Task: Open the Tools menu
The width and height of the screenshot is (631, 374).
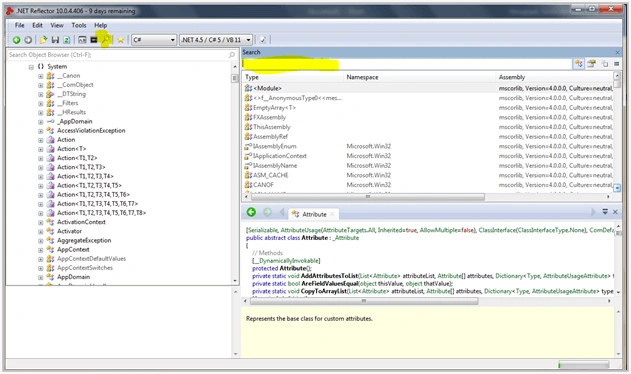Action: pos(79,25)
